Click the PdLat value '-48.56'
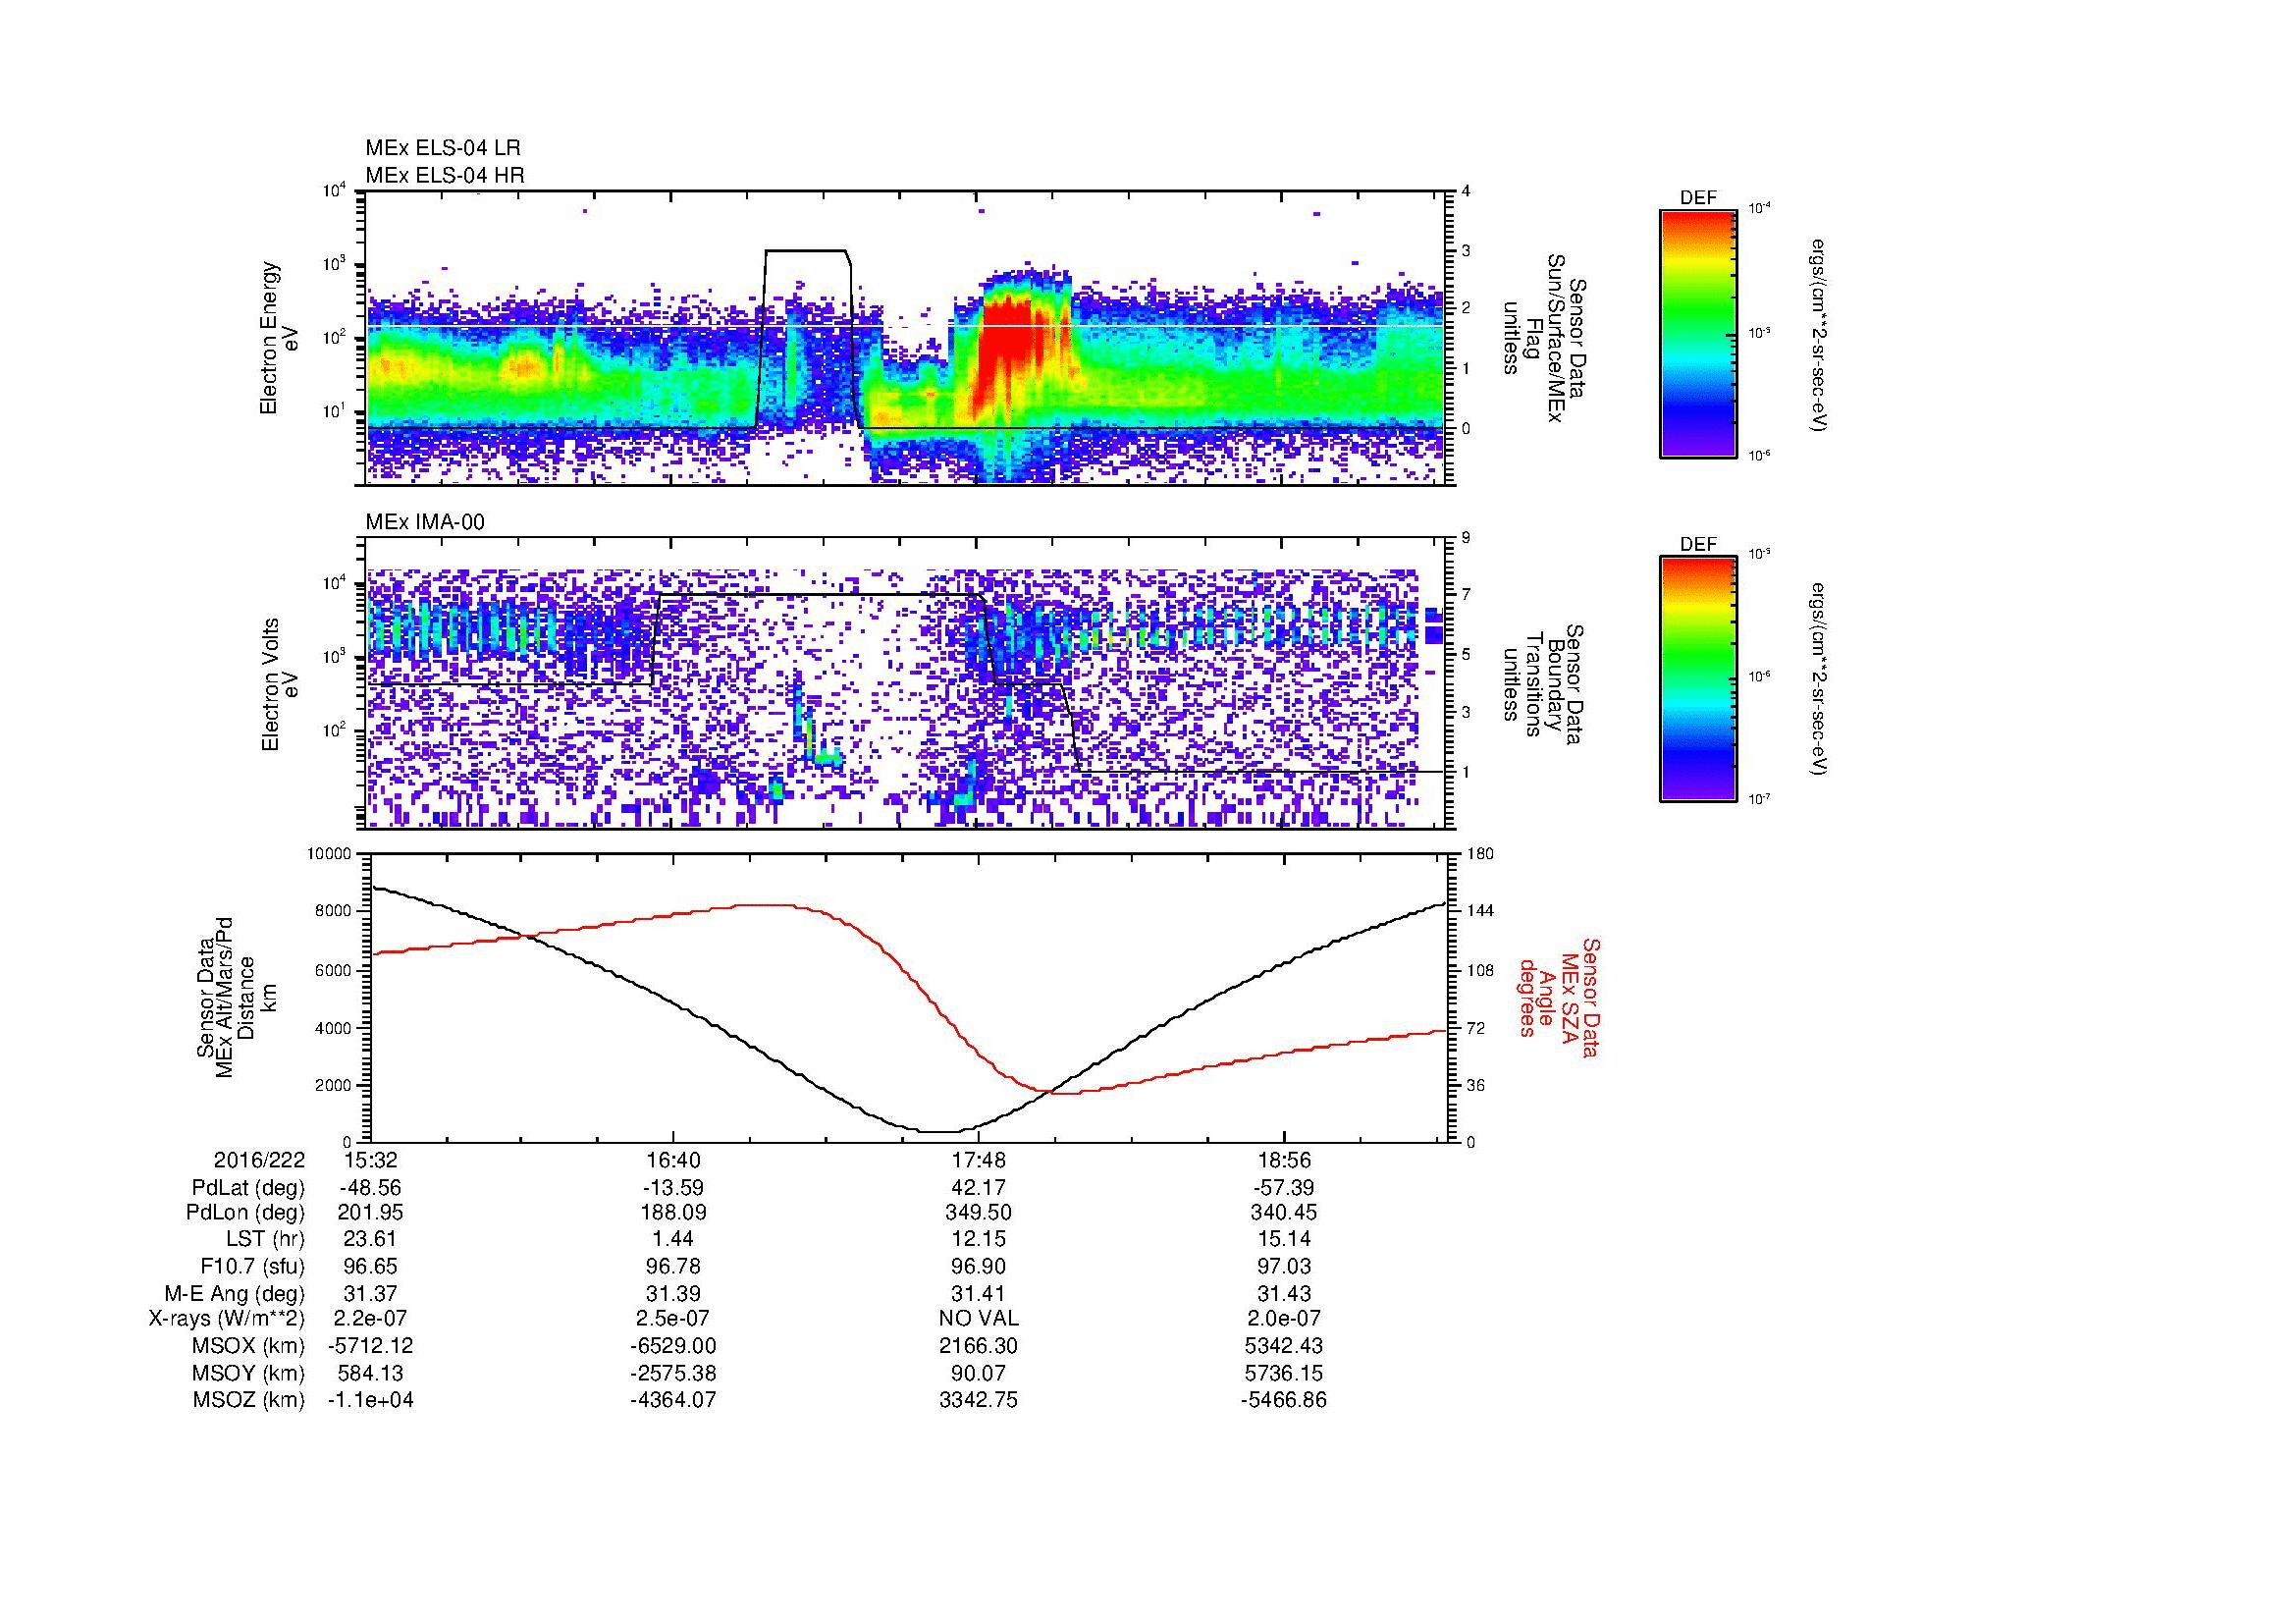Screen dimensions: 2296x1623 [371, 1188]
